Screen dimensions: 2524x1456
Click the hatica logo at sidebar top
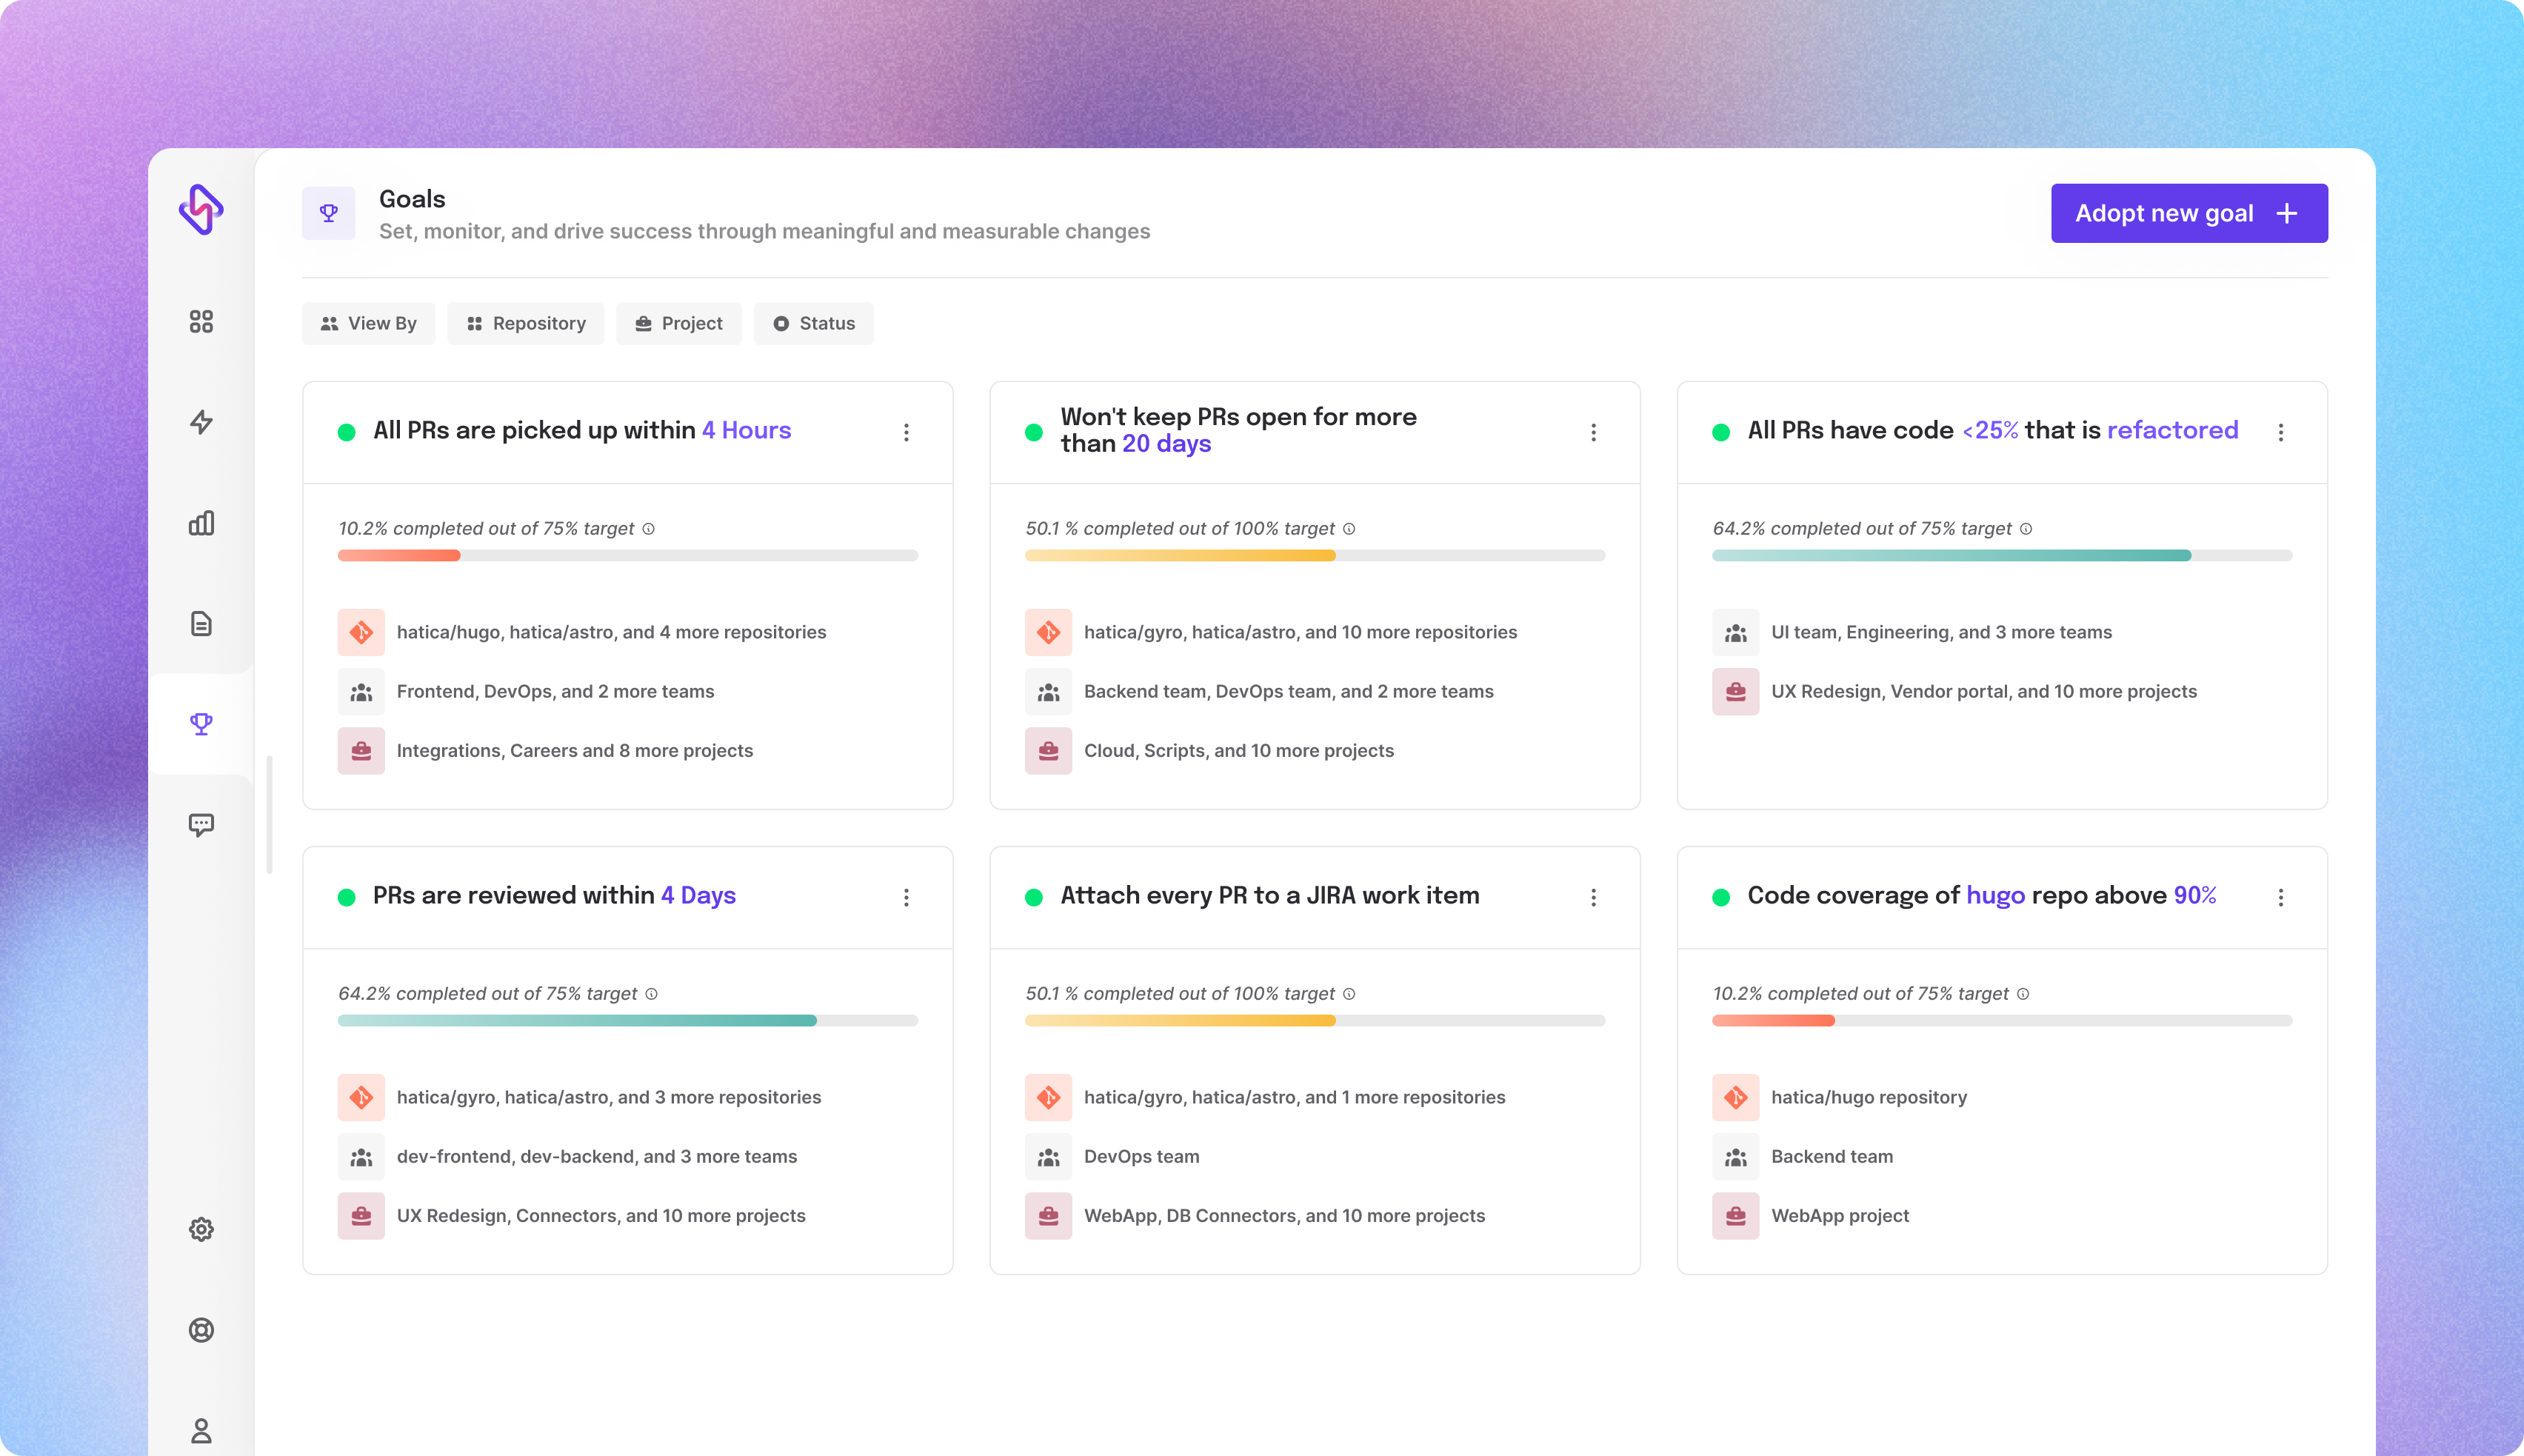pyautogui.click(x=201, y=209)
